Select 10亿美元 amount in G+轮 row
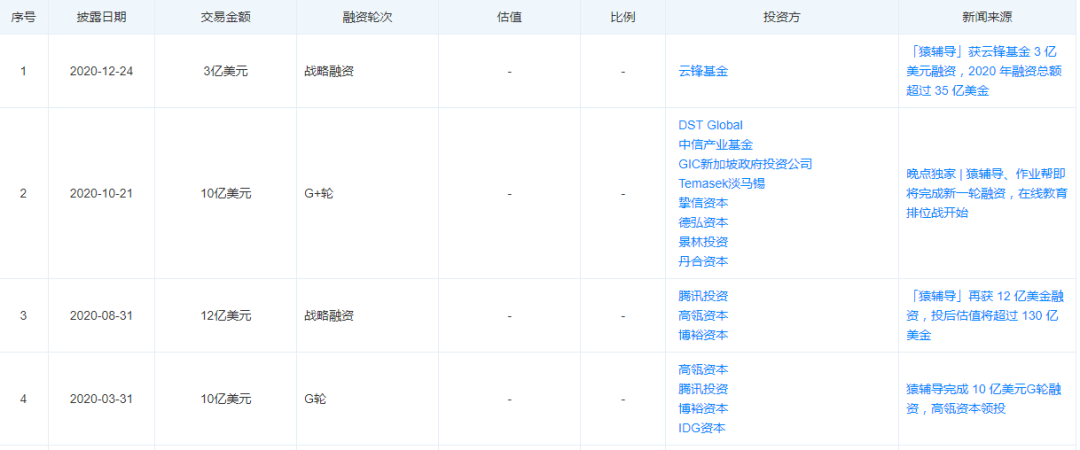This screenshot has height=450, width=1080. click(226, 194)
